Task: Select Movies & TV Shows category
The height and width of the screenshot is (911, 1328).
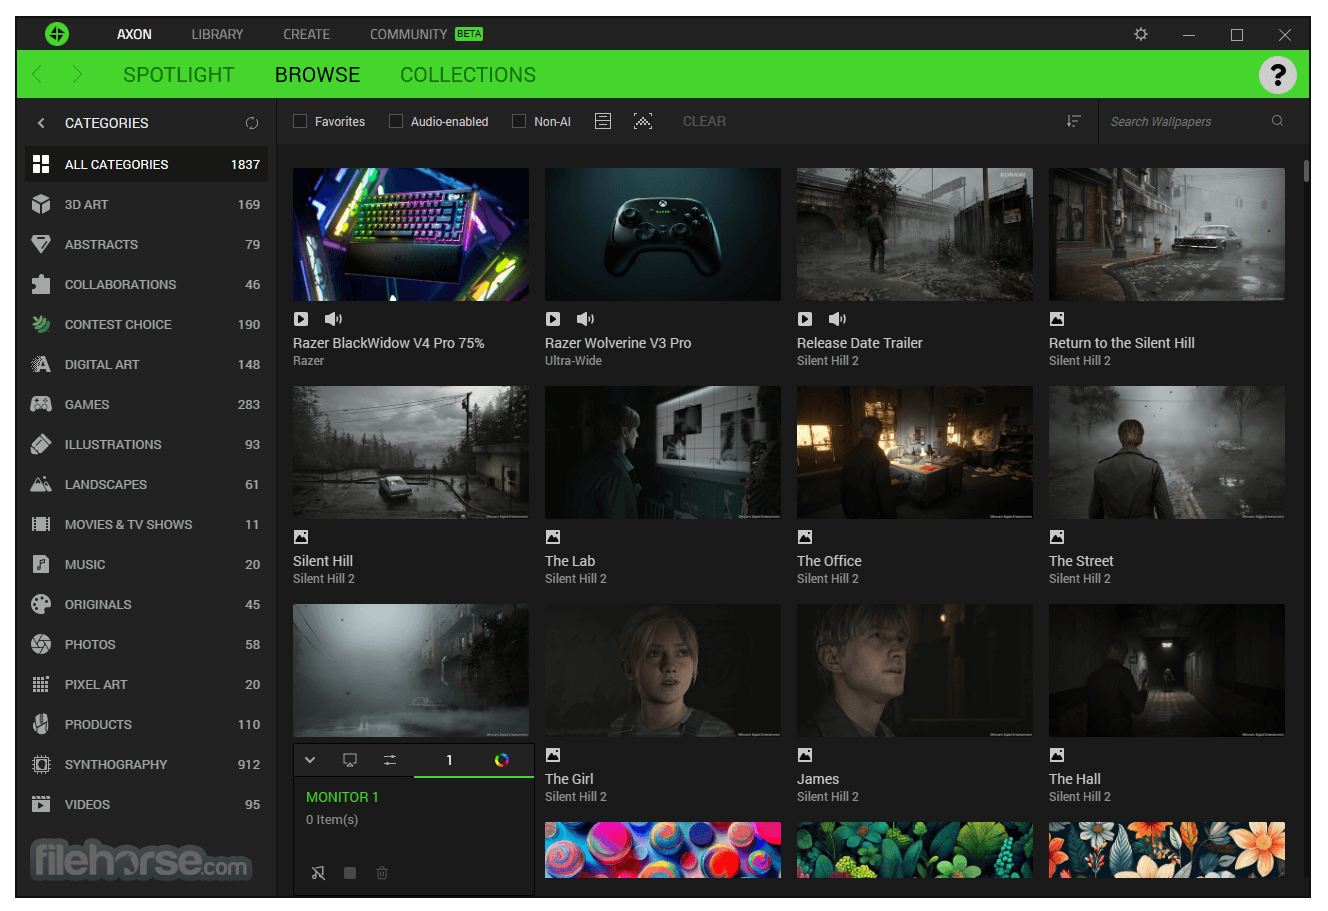Action: 146,524
